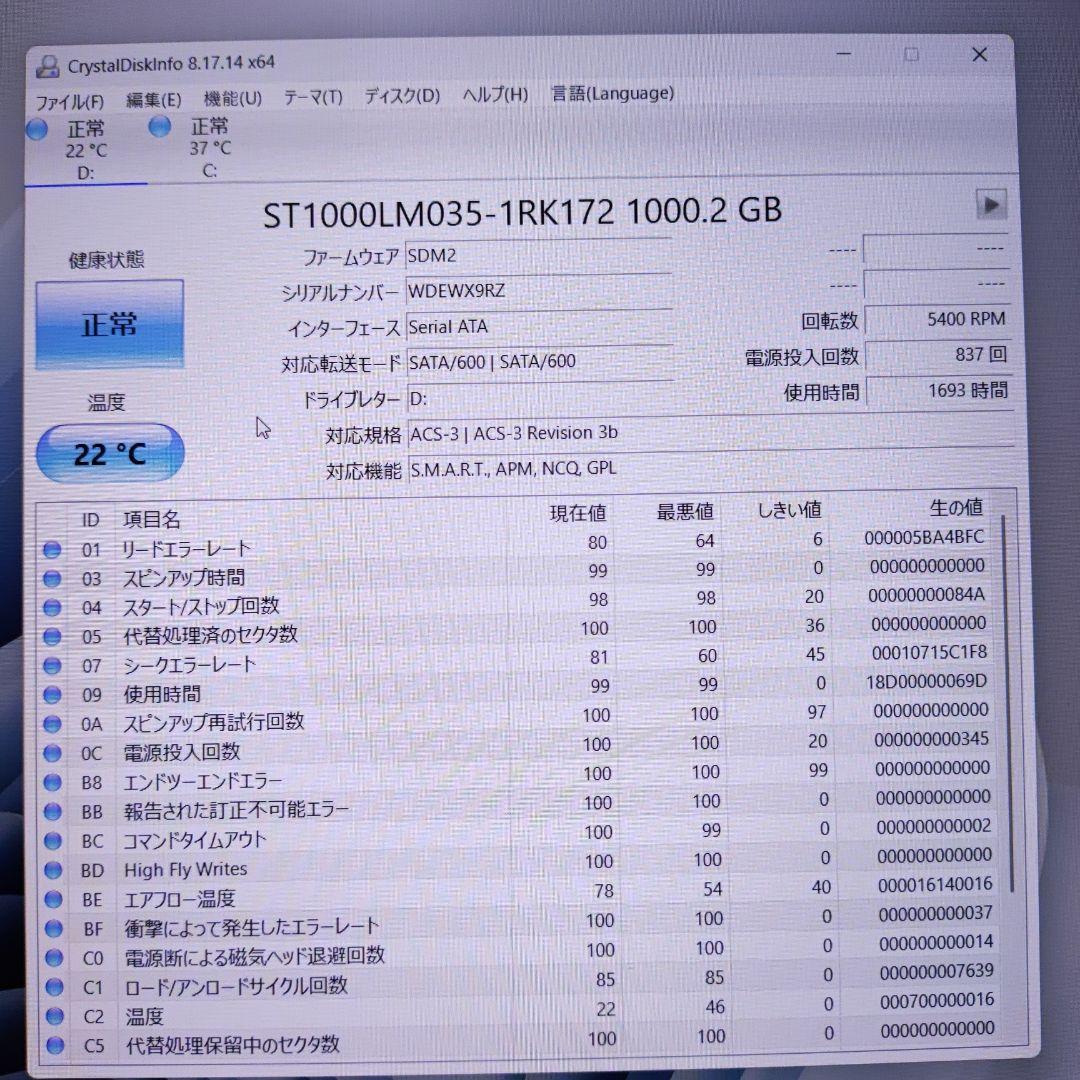
Task: Click the 正常 health status button
Action: [108, 324]
